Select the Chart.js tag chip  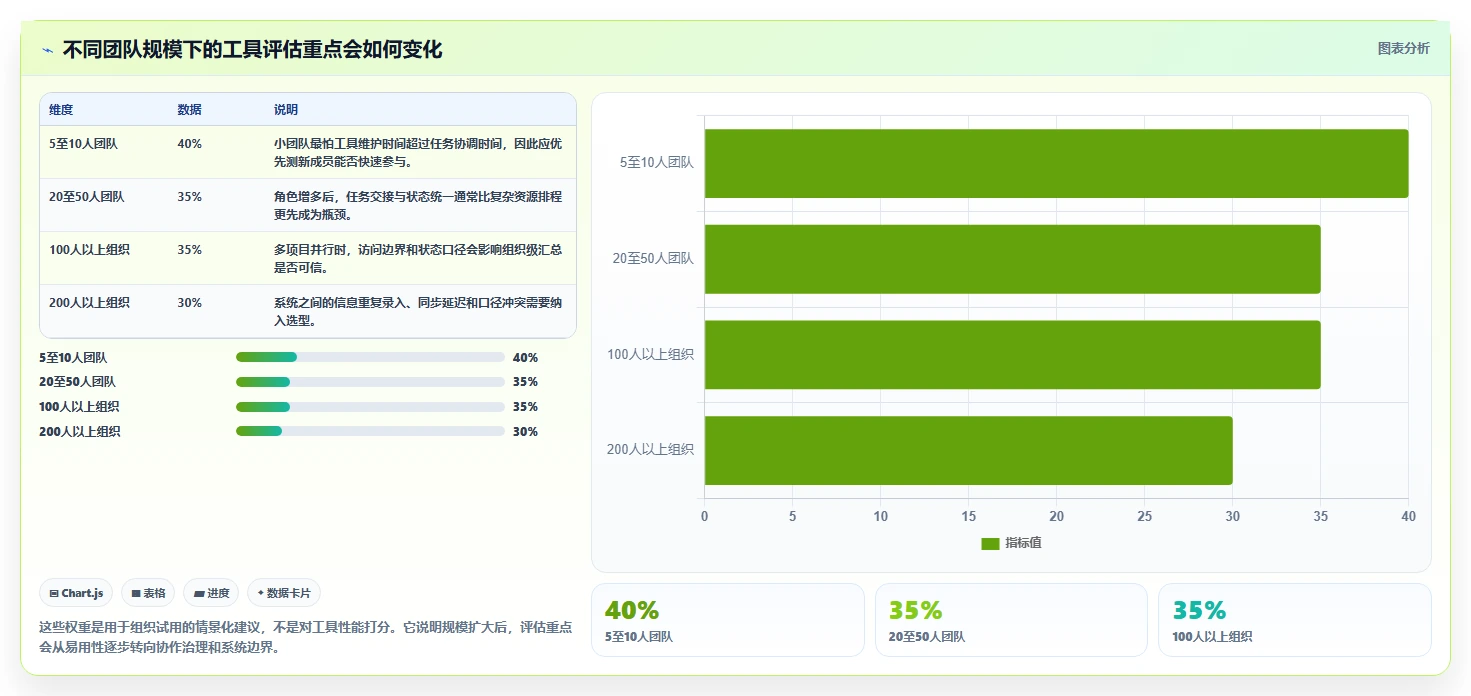pos(76,593)
